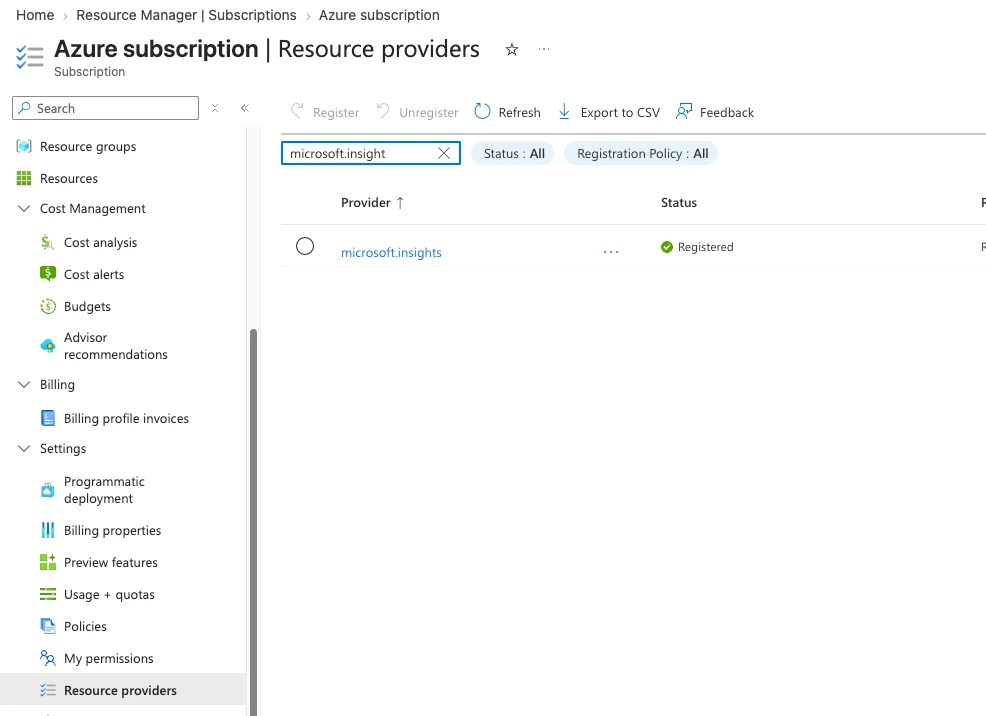
Task: Open Cost analysis
Action: 100,243
